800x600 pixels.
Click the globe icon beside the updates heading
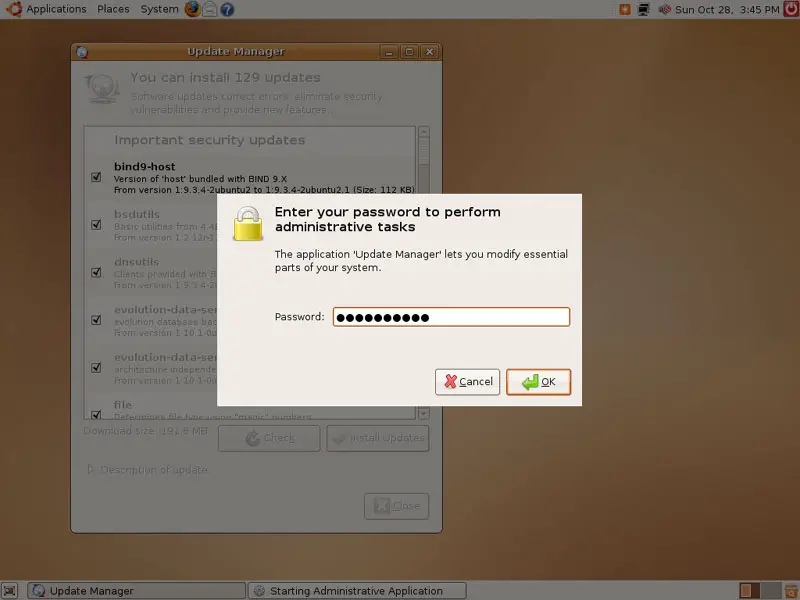coord(102,88)
